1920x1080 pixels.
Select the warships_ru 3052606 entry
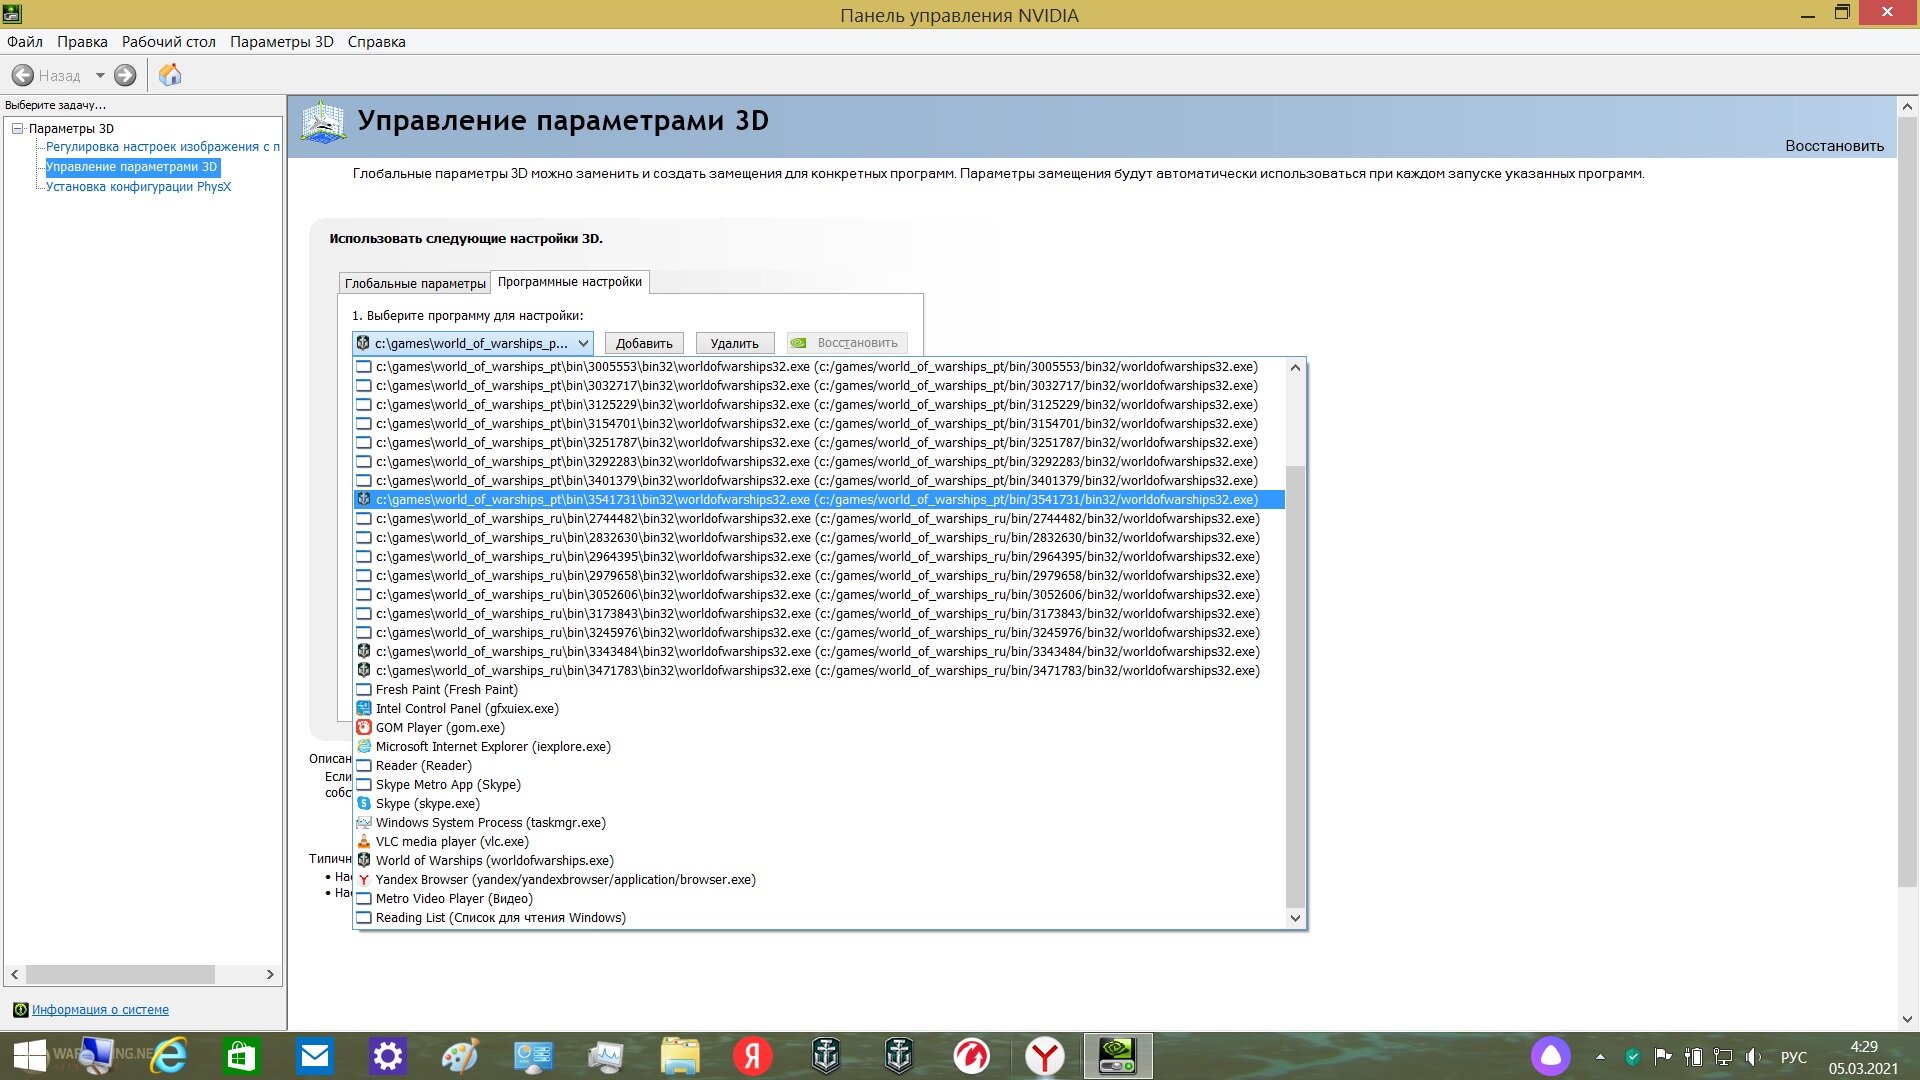(820, 595)
